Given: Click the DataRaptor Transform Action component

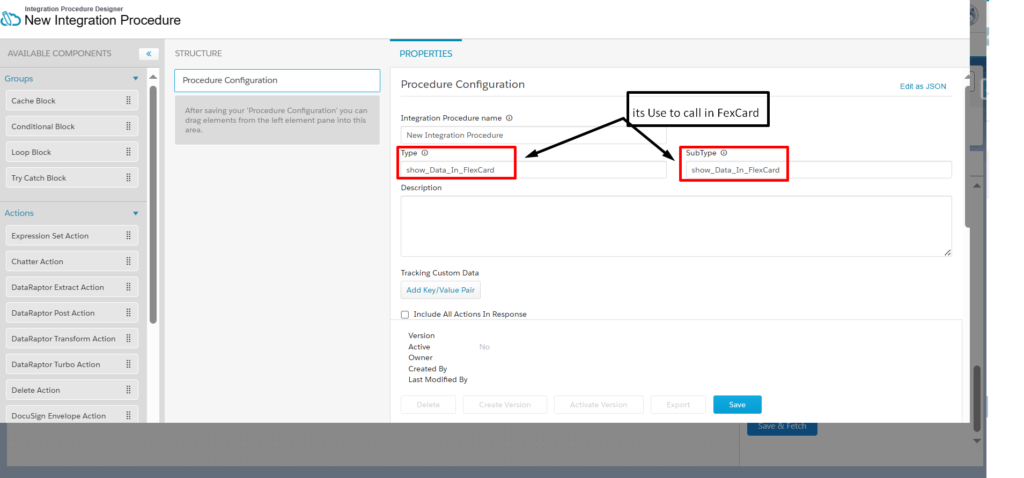Looking at the screenshot, I should [72, 338].
